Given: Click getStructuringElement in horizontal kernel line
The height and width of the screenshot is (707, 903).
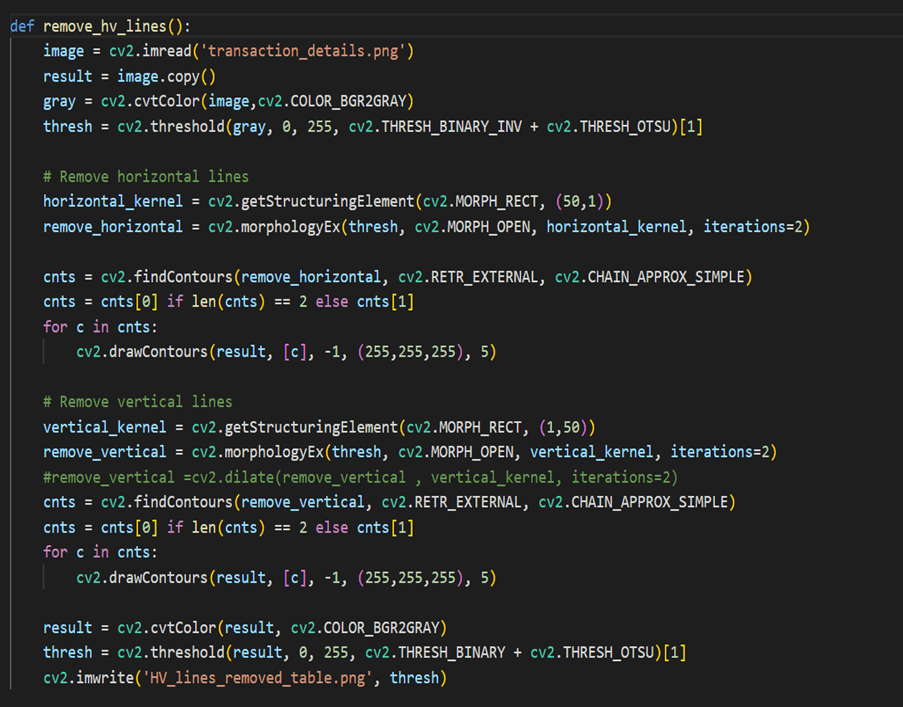Looking at the screenshot, I should [327, 202].
